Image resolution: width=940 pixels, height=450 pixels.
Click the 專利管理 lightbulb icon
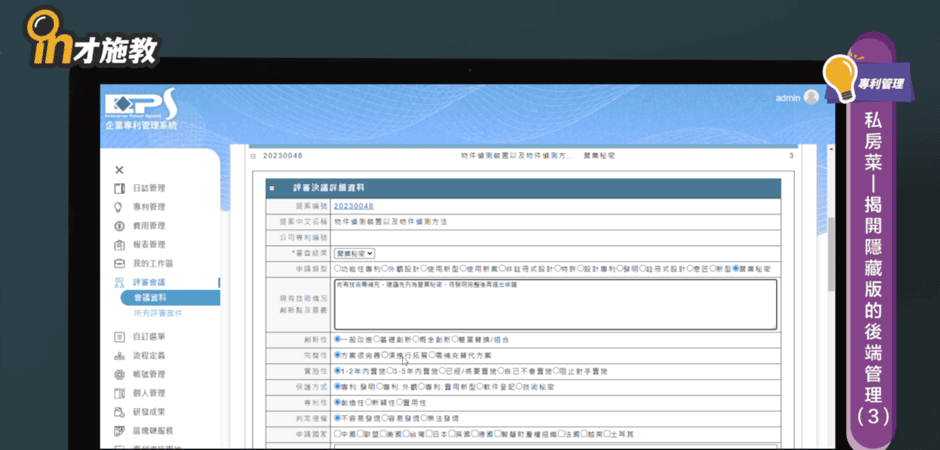point(119,207)
